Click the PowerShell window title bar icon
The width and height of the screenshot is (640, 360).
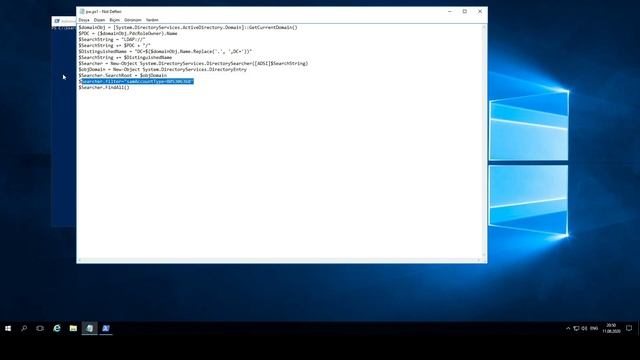tap(57, 21)
